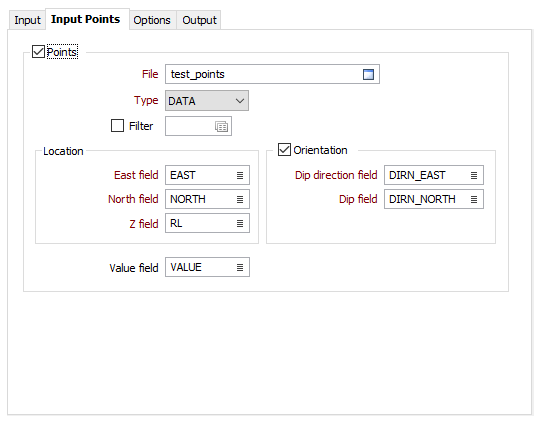This screenshot has width=538, height=424.
Task: Open file browser icon in File field
Action: (368, 74)
